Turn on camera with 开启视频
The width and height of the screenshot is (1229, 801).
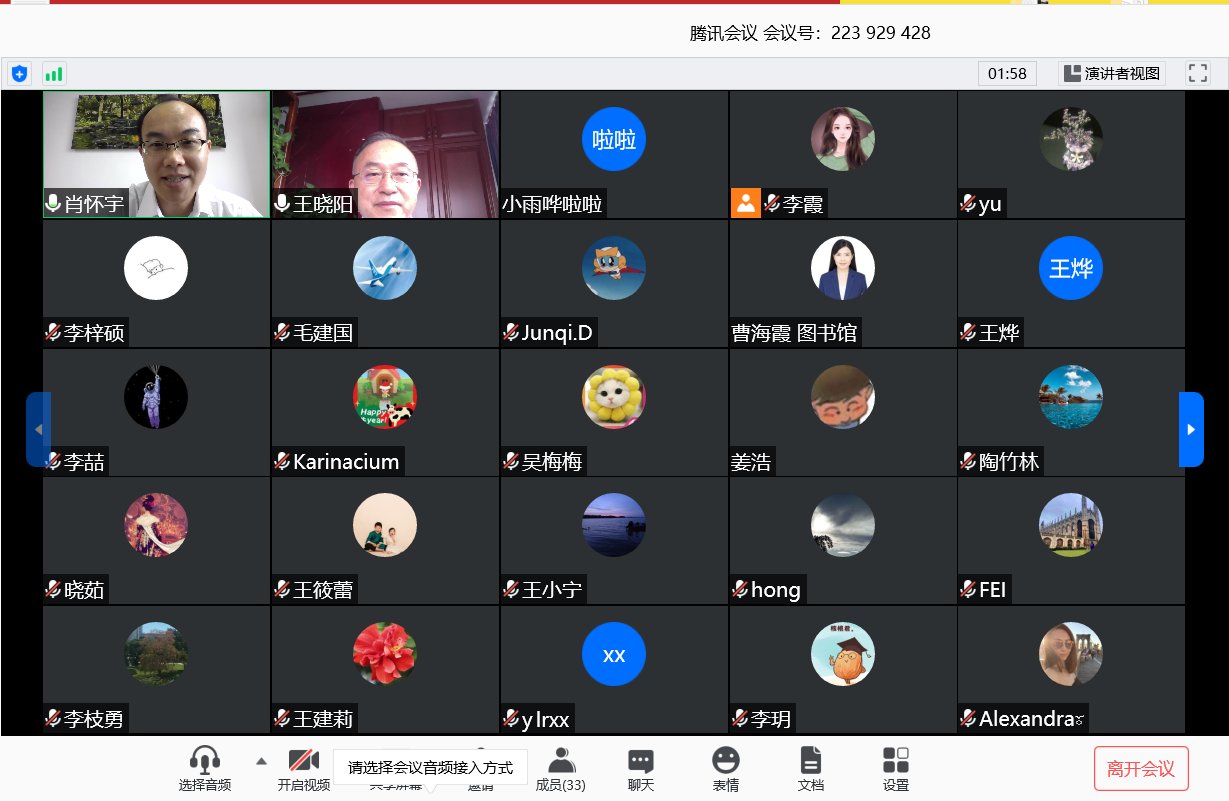[303, 769]
